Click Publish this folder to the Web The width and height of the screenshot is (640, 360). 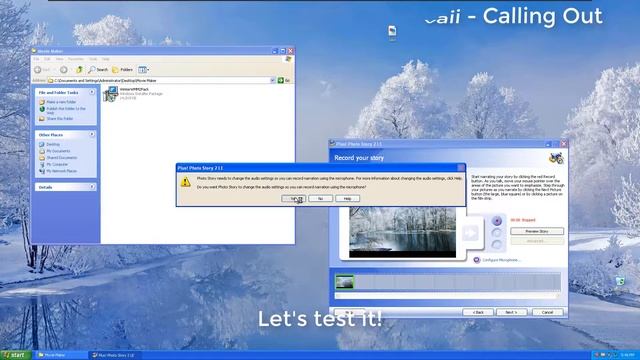(66, 110)
